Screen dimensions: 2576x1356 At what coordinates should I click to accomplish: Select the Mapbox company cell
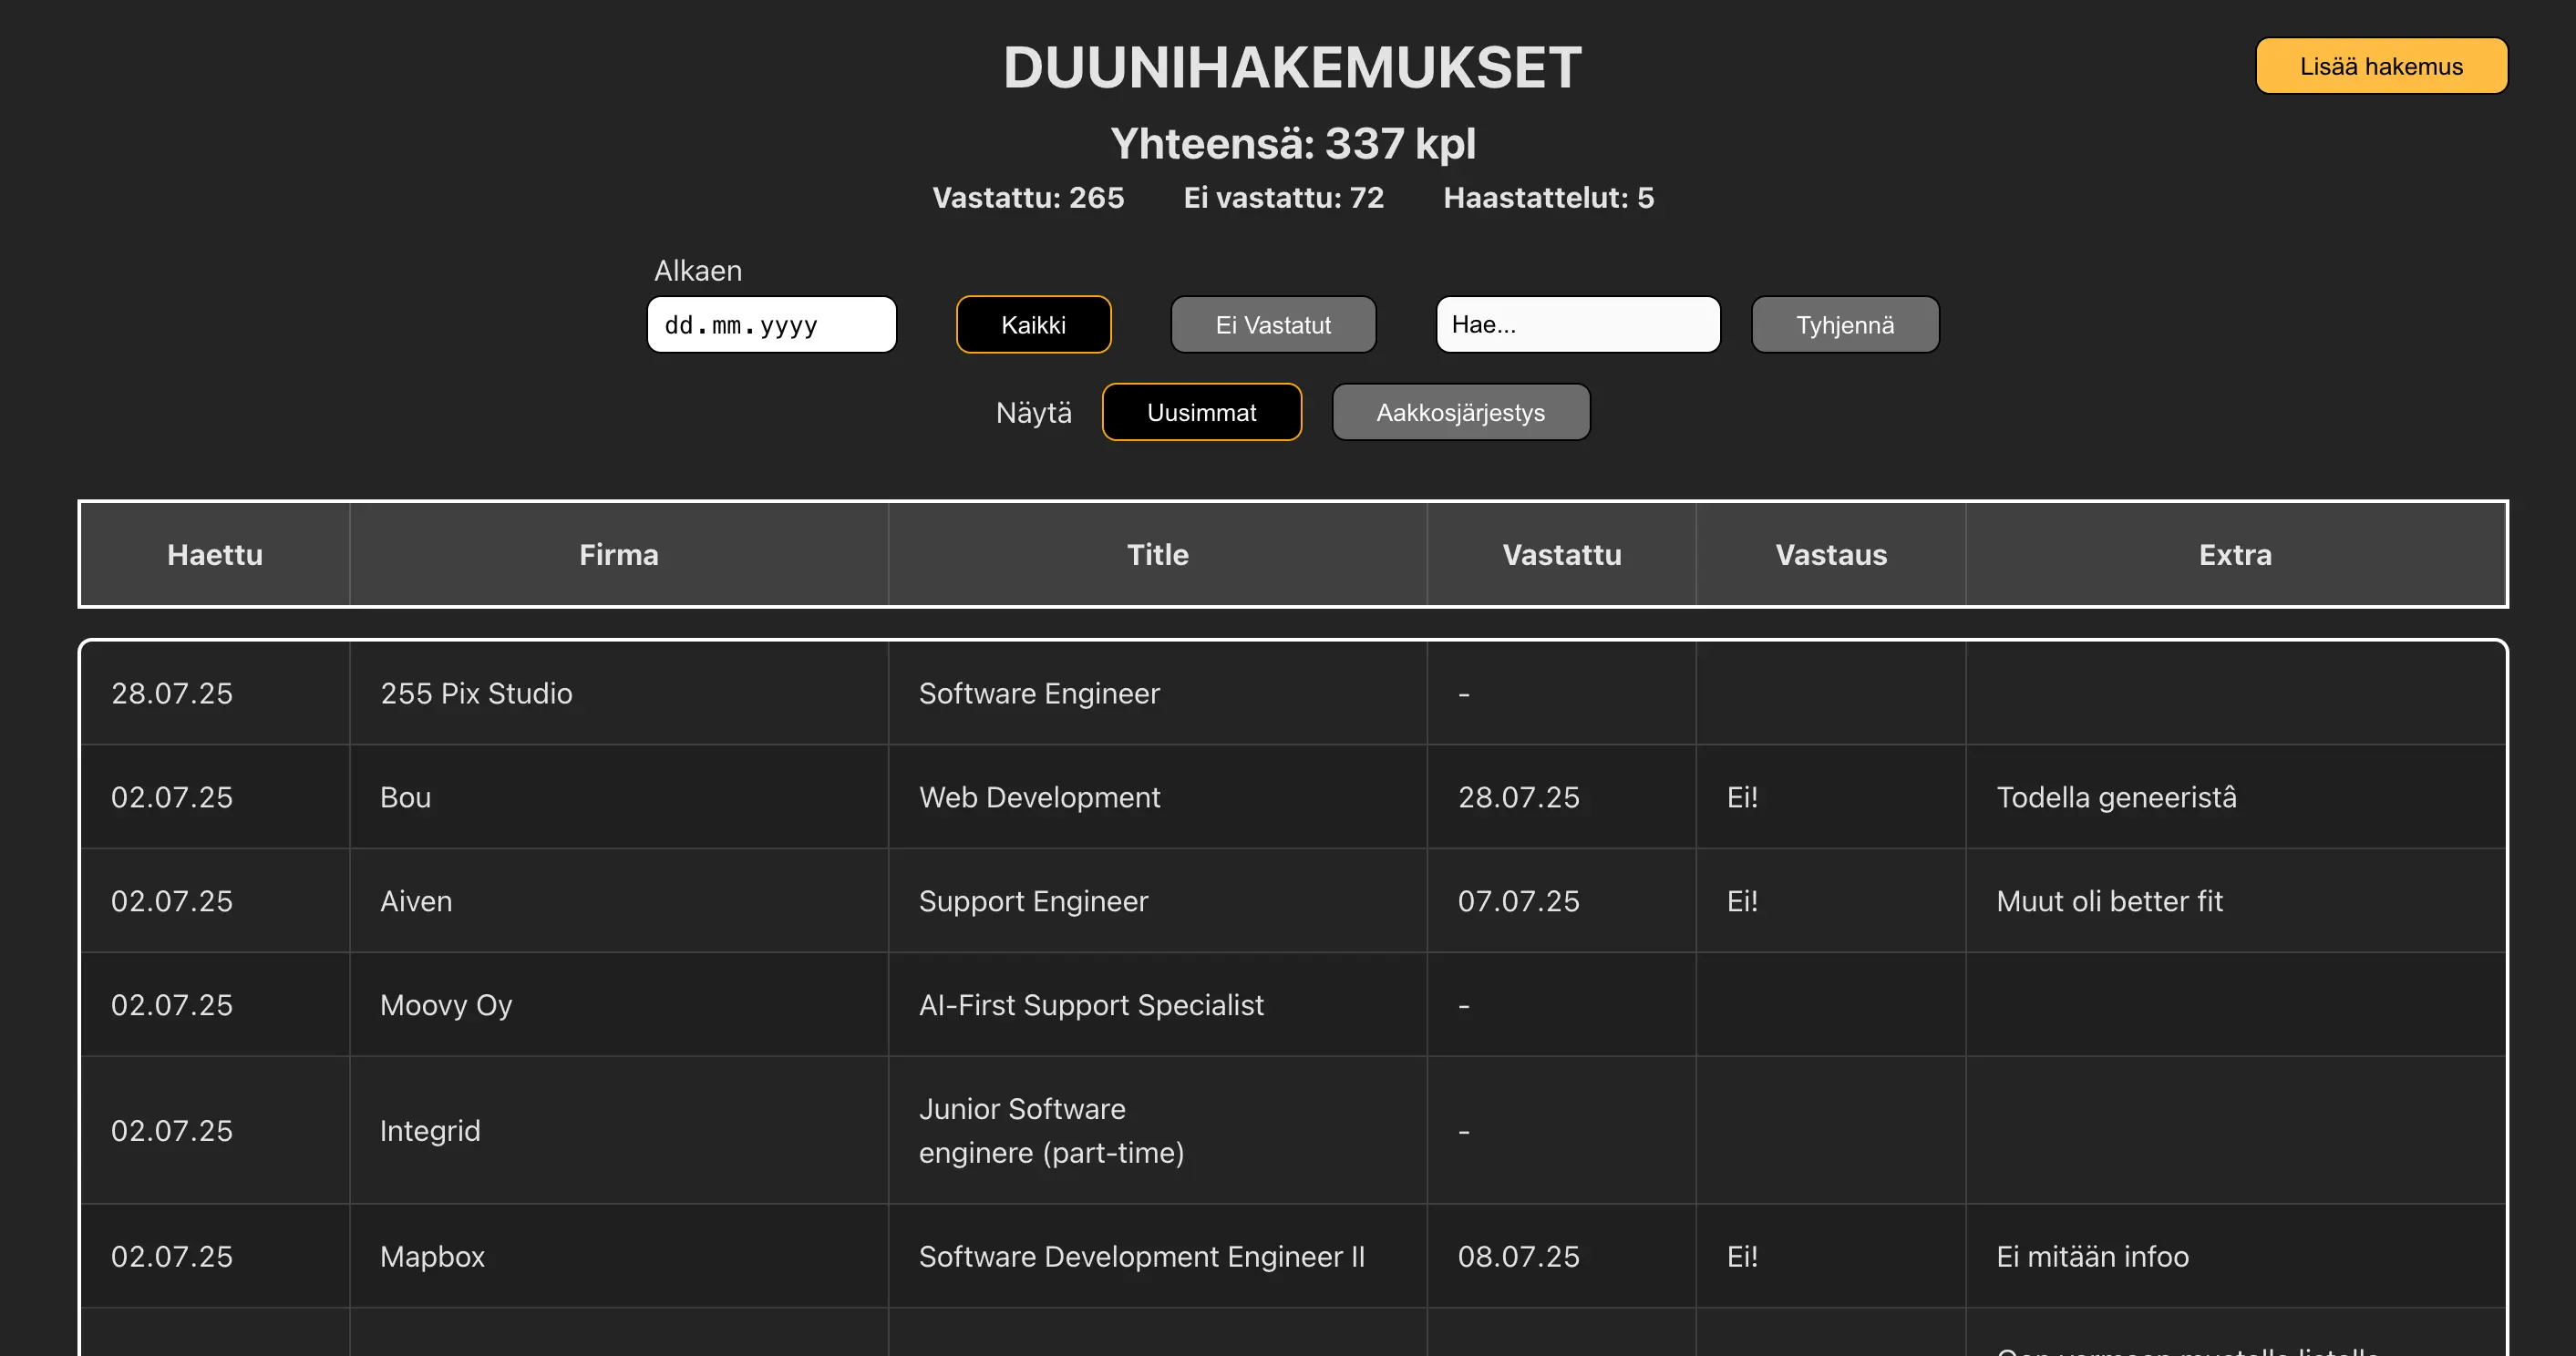click(619, 1256)
